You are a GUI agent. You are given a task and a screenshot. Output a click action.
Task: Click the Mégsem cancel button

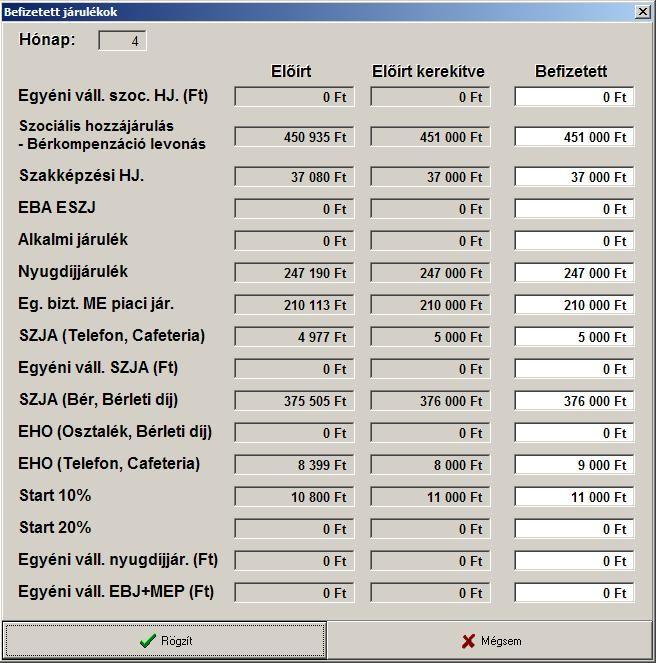pos(490,640)
